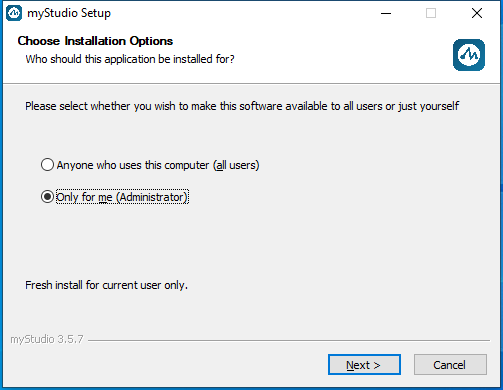
Task: Click the 'Only for me (Administrator)' label text
Action: click(x=122, y=197)
